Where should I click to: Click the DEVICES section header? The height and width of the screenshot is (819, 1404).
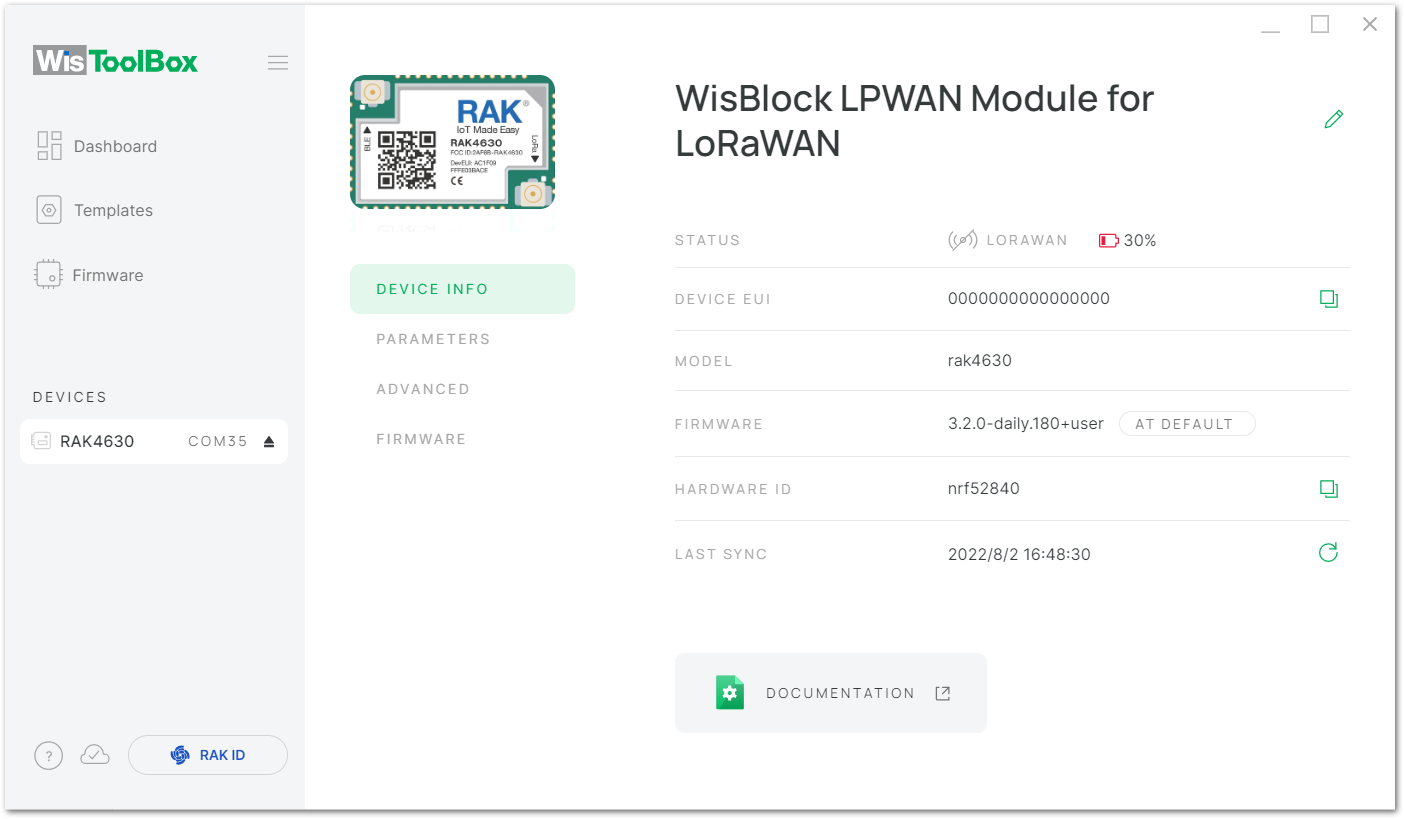pos(70,397)
